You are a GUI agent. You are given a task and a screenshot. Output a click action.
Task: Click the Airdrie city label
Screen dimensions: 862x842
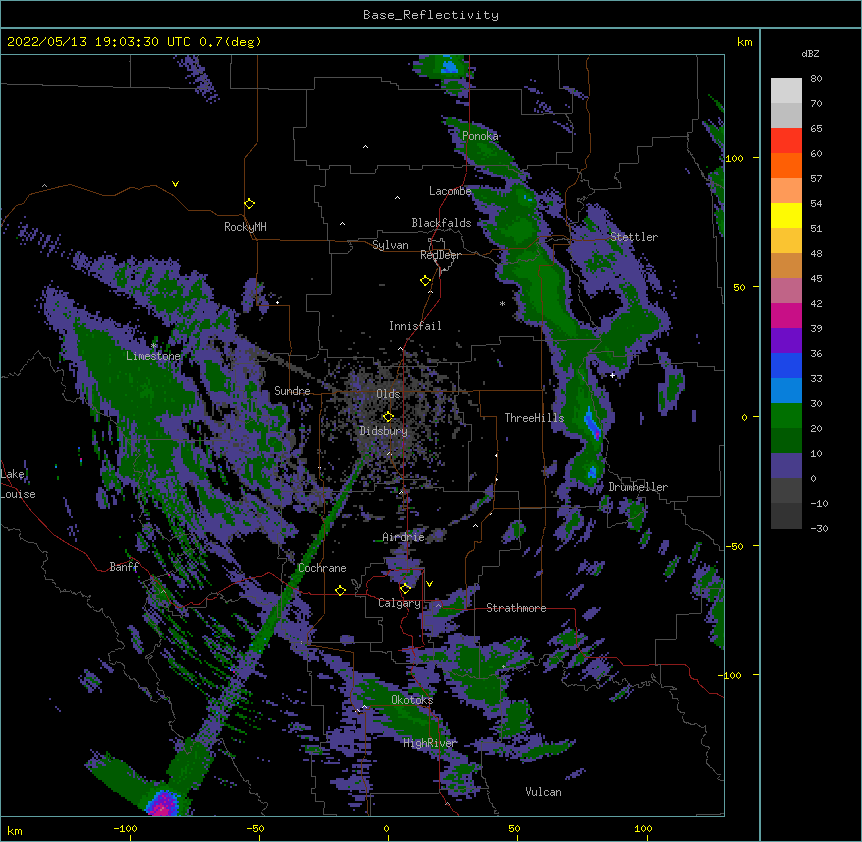coord(404,537)
